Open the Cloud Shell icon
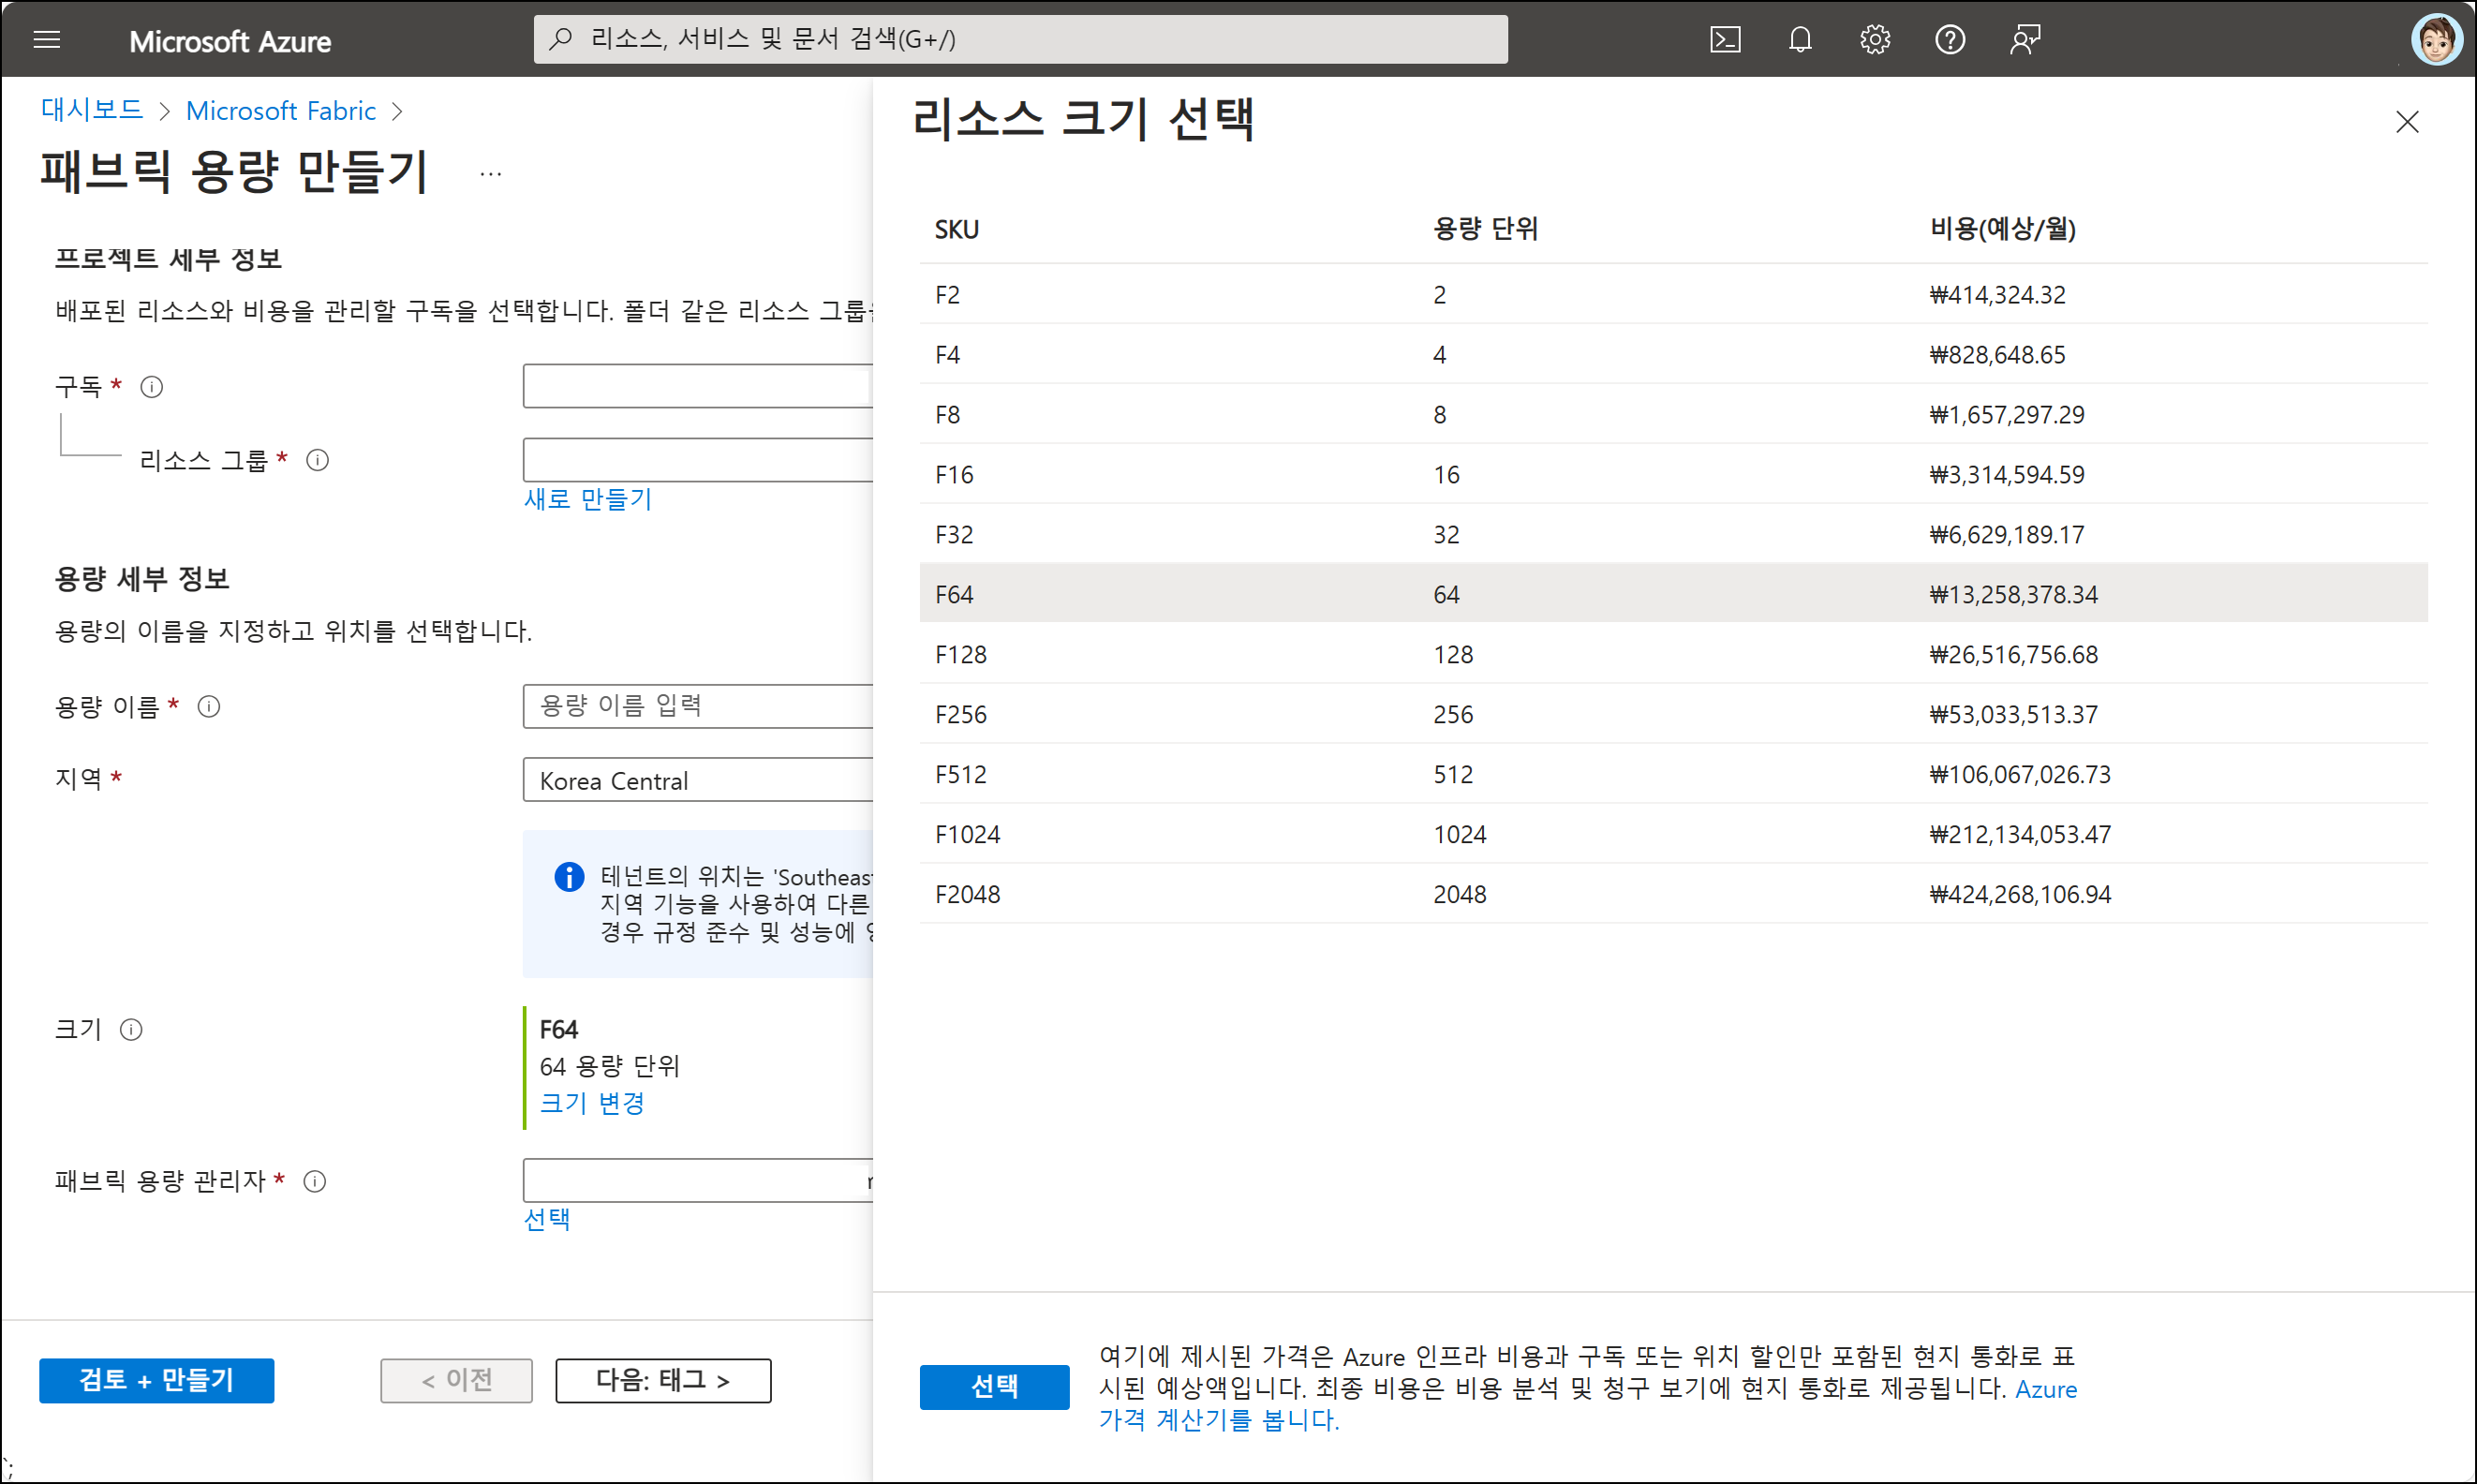 click(x=1725, y=40)
